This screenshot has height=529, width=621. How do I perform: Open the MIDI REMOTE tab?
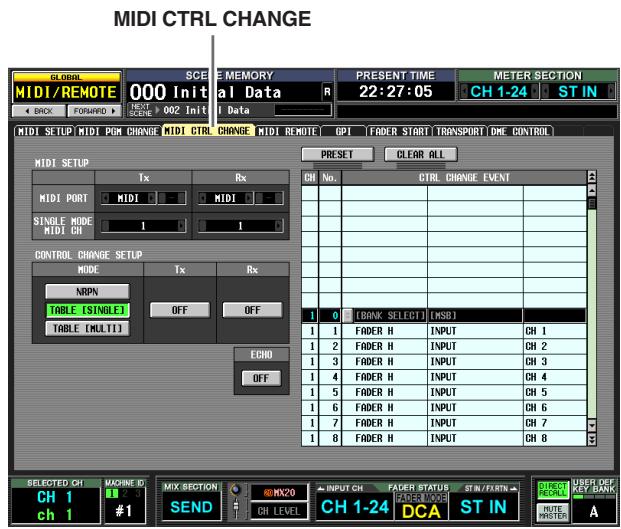tap(288, 131)
